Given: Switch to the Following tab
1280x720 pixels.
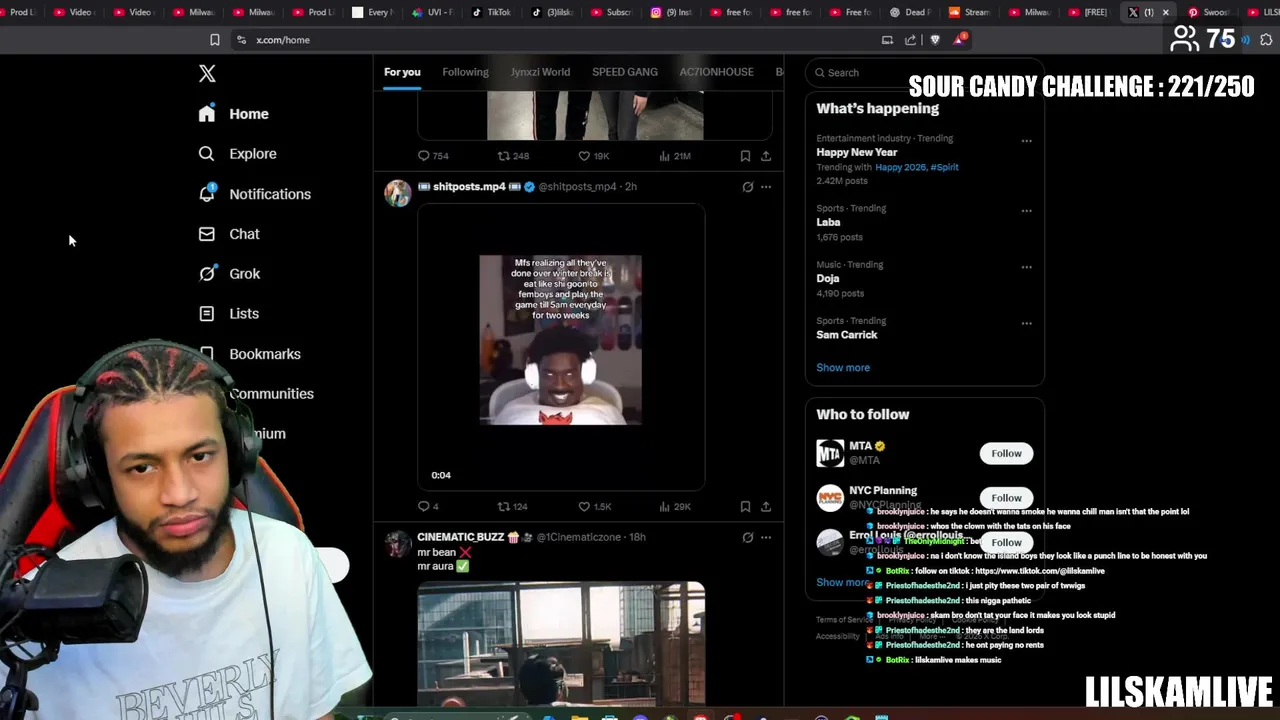Looking at the screenshot, I should pyautogui.click(x=465, y=72).
